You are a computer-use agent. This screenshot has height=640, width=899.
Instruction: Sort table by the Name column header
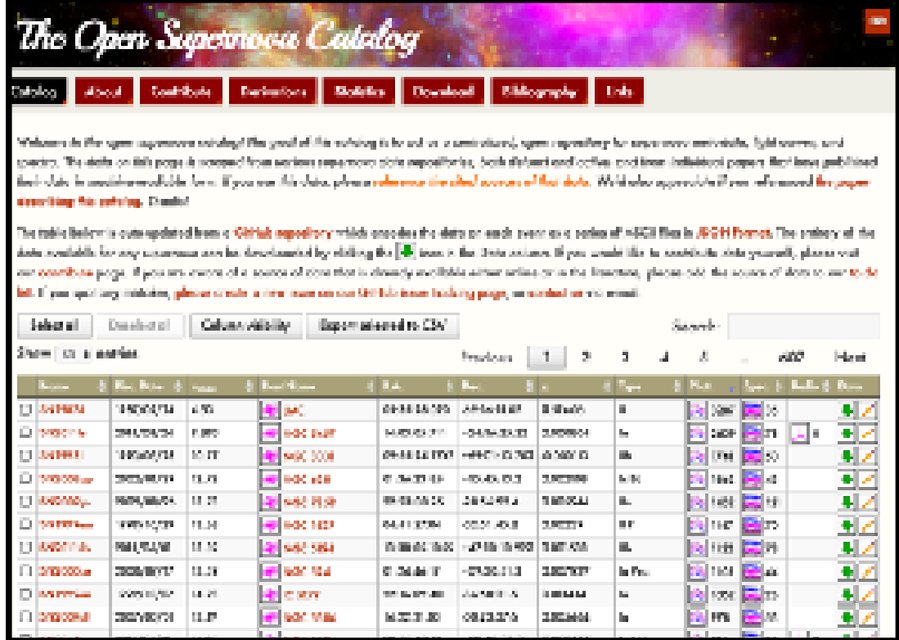coord(72,387)
